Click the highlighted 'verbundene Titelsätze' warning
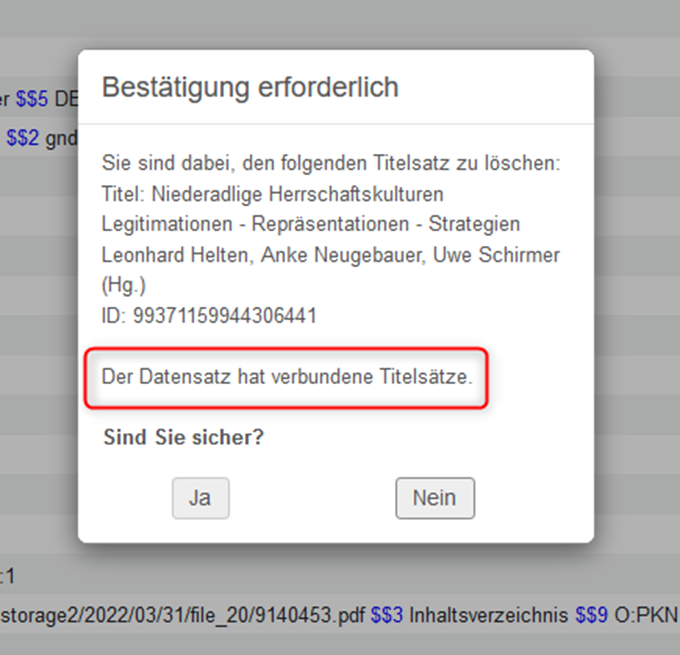This screenshot has height=655, width=680. pyautogui.click(x=286, y=378)
